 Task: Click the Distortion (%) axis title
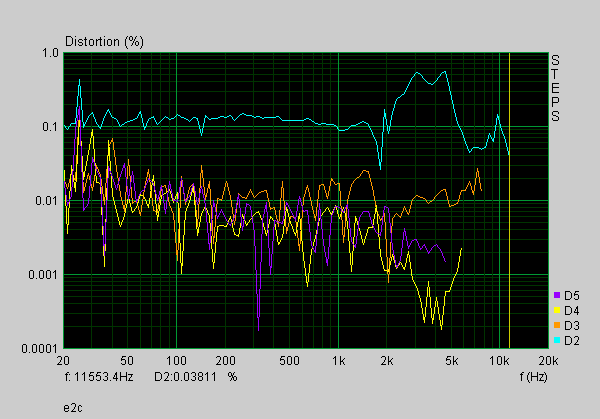pyautogui.click(x=104, y=41)
